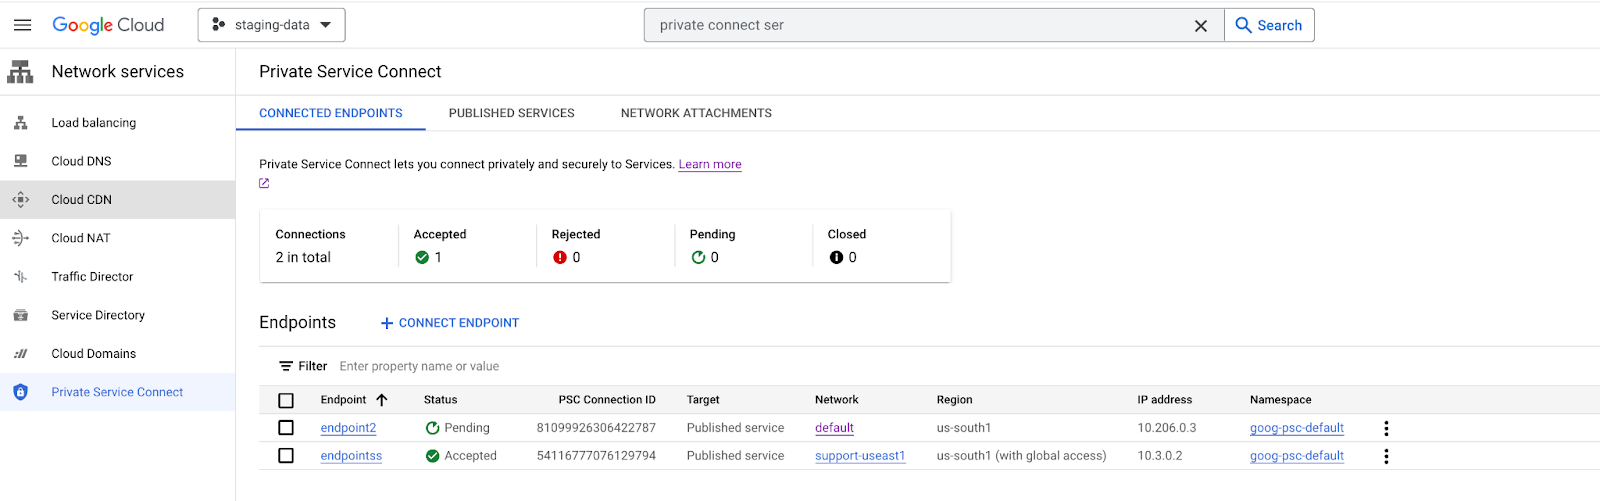Click the PSC Connection ID column header
The image size is (1600, 501).
[x=607, y=400]
